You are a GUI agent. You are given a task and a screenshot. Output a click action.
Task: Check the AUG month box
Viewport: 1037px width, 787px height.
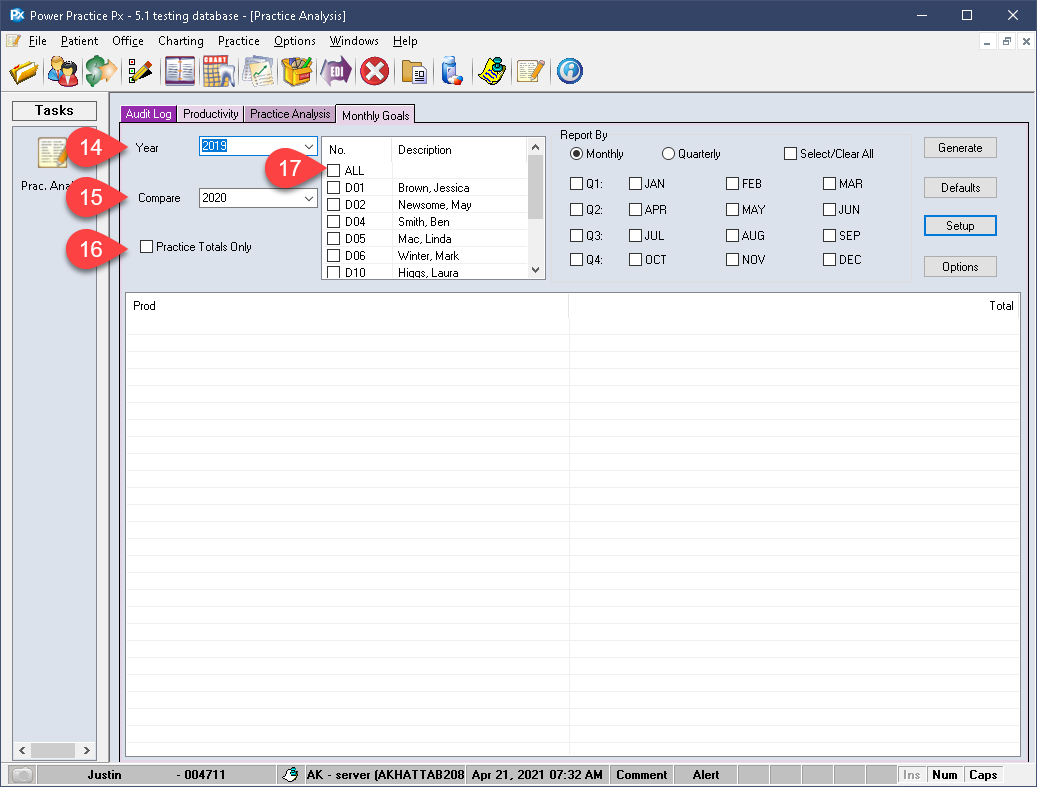pyautogui.click(x=732, y=235)
